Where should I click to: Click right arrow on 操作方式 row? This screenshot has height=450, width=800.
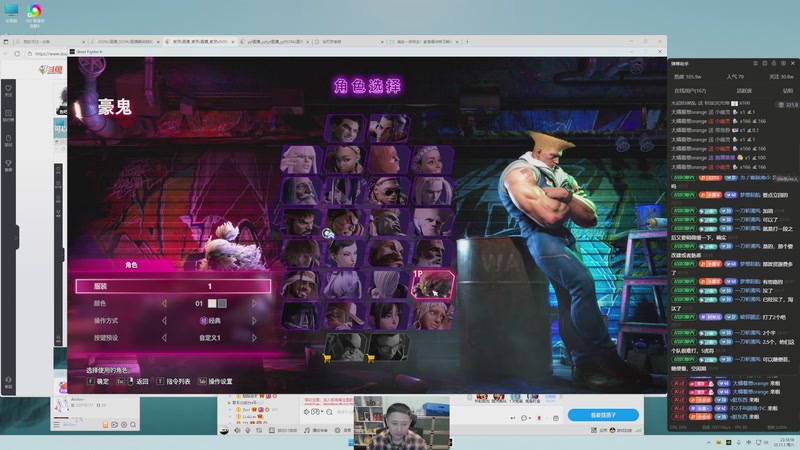(x=254, y=320)
